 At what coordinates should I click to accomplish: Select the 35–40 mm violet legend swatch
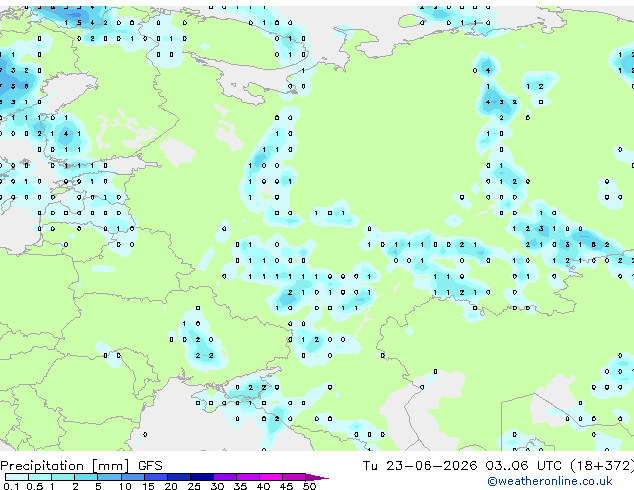coord(248,477)
